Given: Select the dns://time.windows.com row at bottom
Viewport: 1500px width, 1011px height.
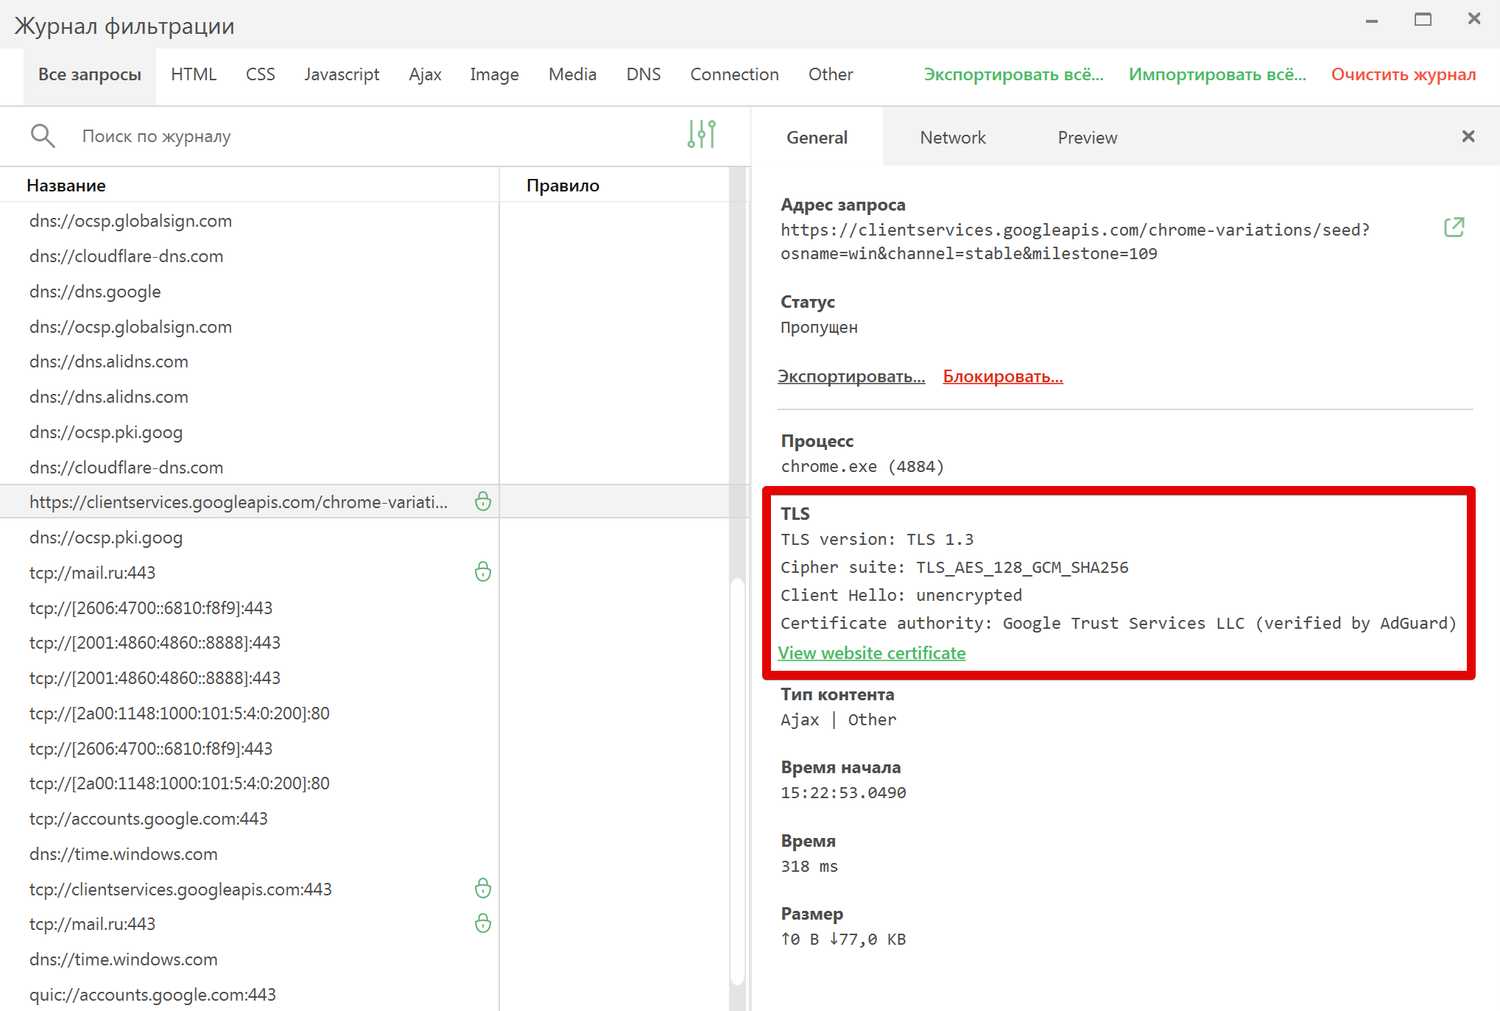Looking at the screenshot, I should click(124, 960).
